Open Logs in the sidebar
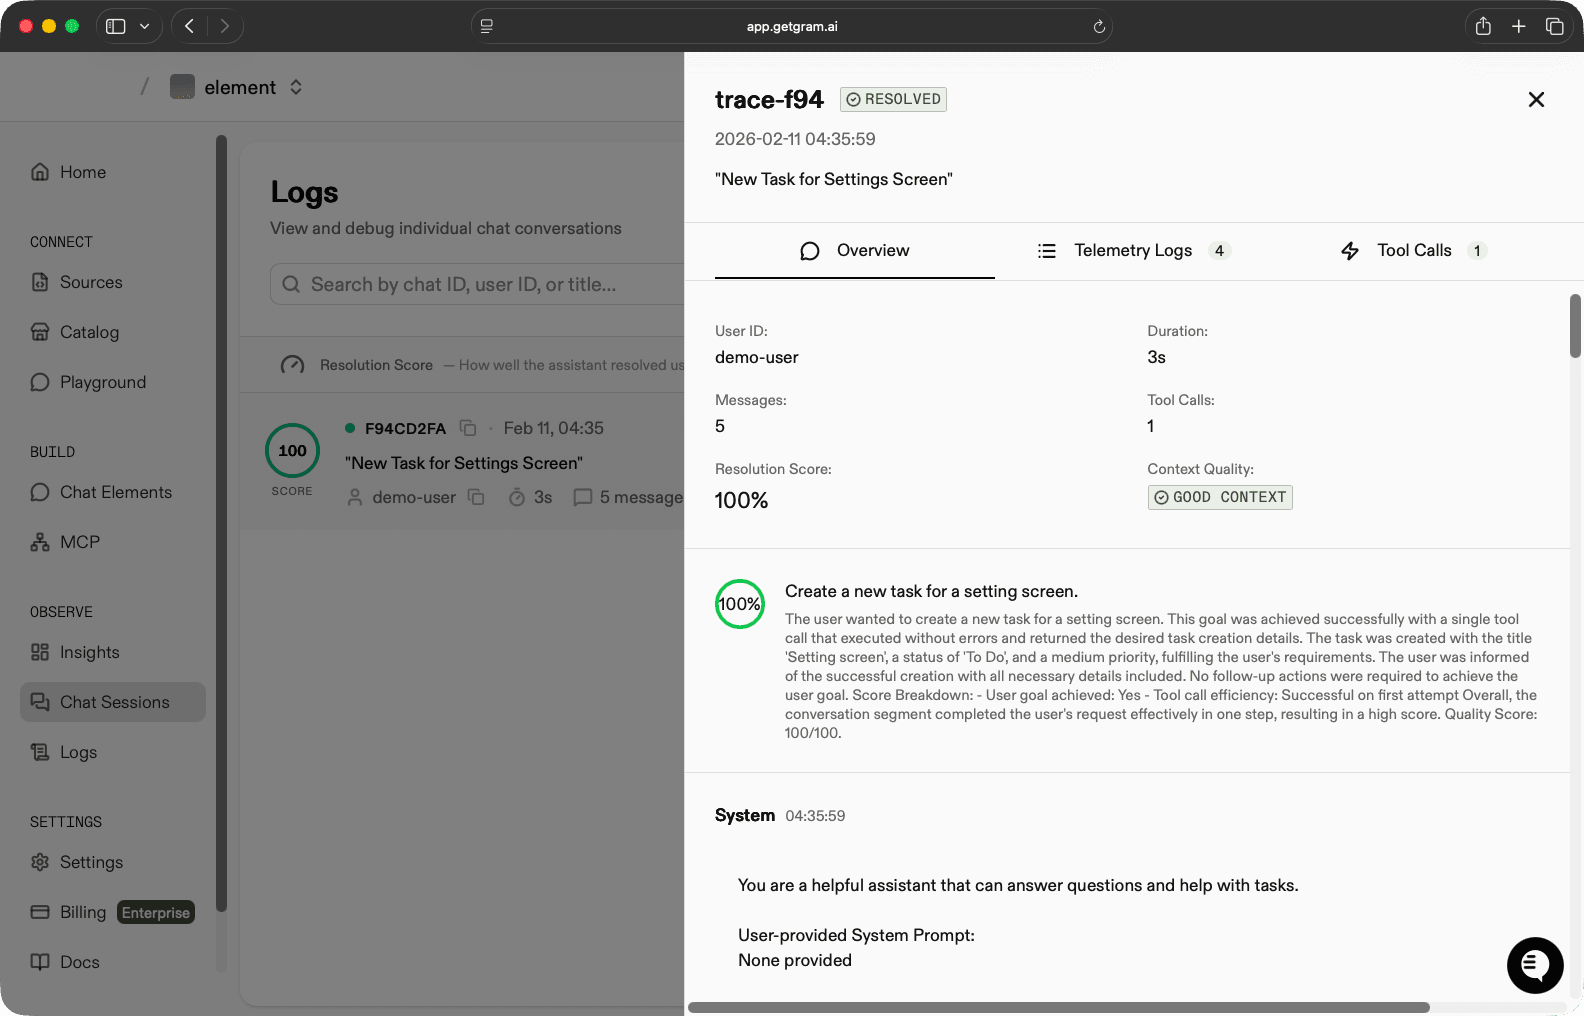This screenshot has height=1016, width=1584. tap(64, 752)
